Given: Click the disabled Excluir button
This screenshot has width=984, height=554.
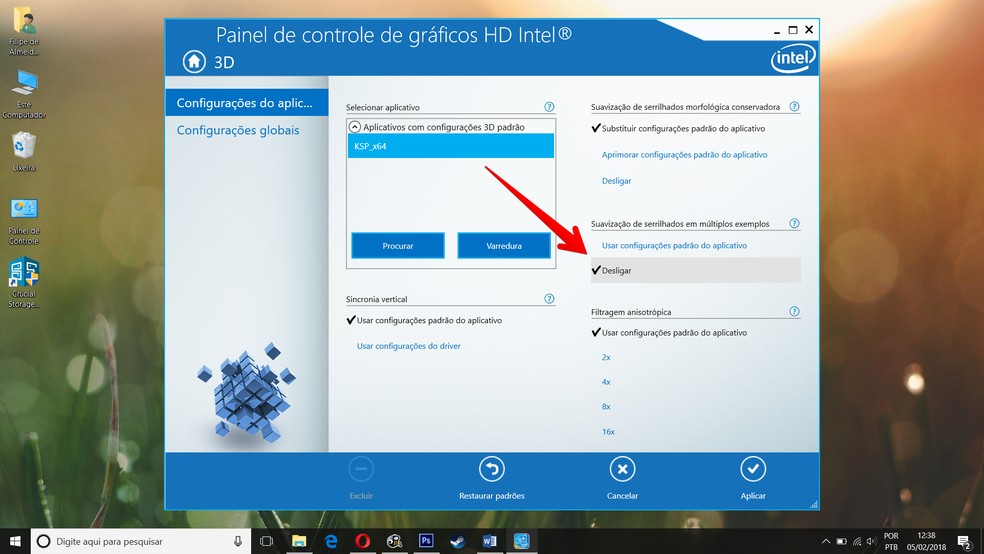Looking at the screenshot, I should [x=361, y=478].
